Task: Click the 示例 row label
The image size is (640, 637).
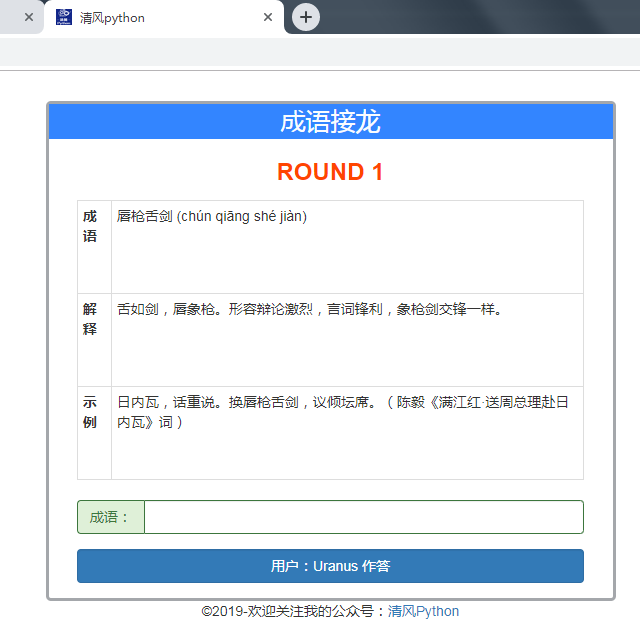Action: (x=90, y=412)
